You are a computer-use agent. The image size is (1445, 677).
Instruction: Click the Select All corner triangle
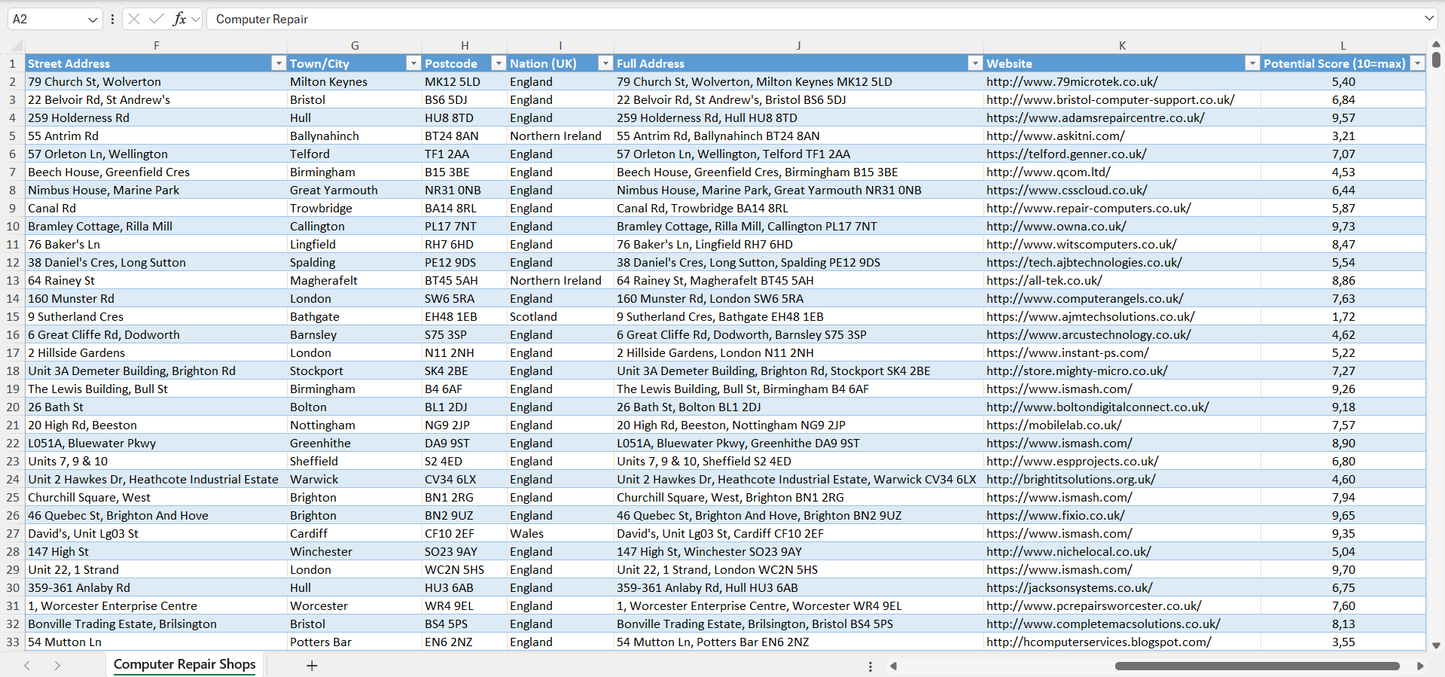point(16,46)
